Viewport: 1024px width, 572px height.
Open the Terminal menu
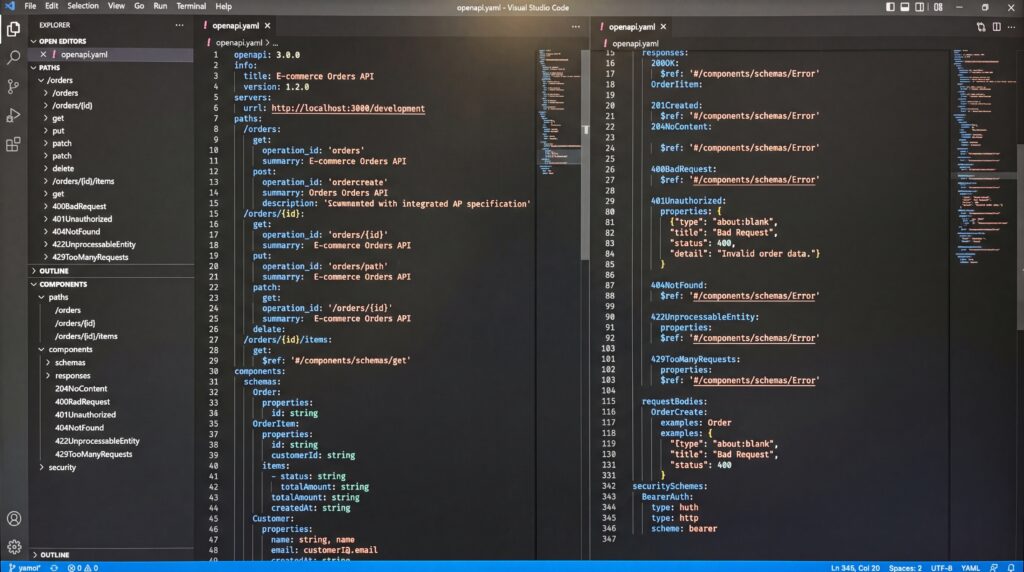pyautogui.click(x=191, y=6)
